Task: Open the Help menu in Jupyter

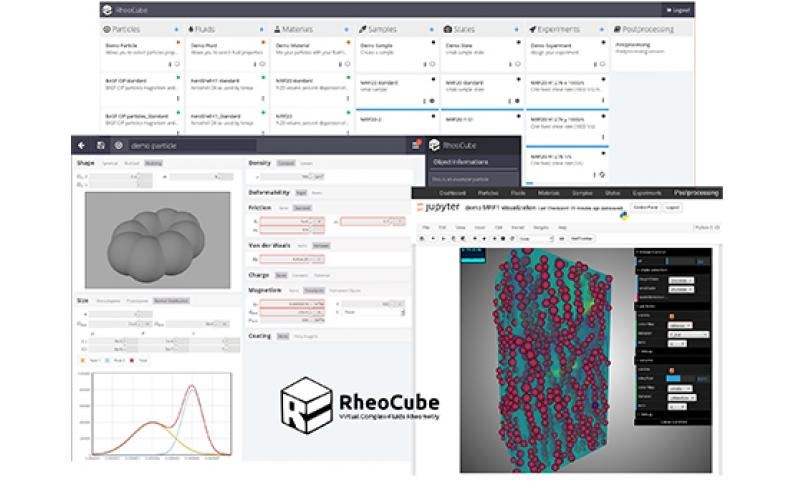Action: pyautogui.click(x=562, y=228)
